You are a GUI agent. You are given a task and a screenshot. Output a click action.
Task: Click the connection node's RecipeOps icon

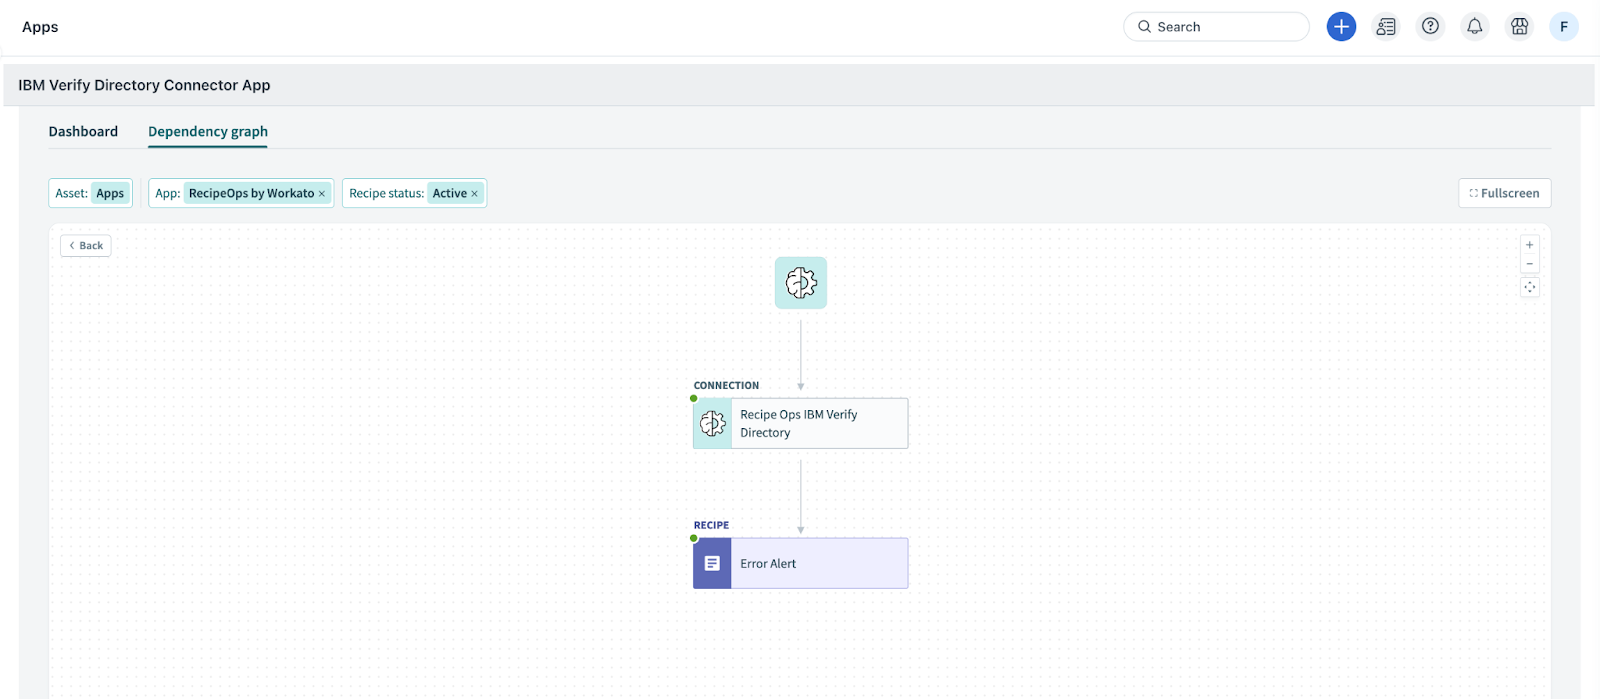click(x=713, y=424)
